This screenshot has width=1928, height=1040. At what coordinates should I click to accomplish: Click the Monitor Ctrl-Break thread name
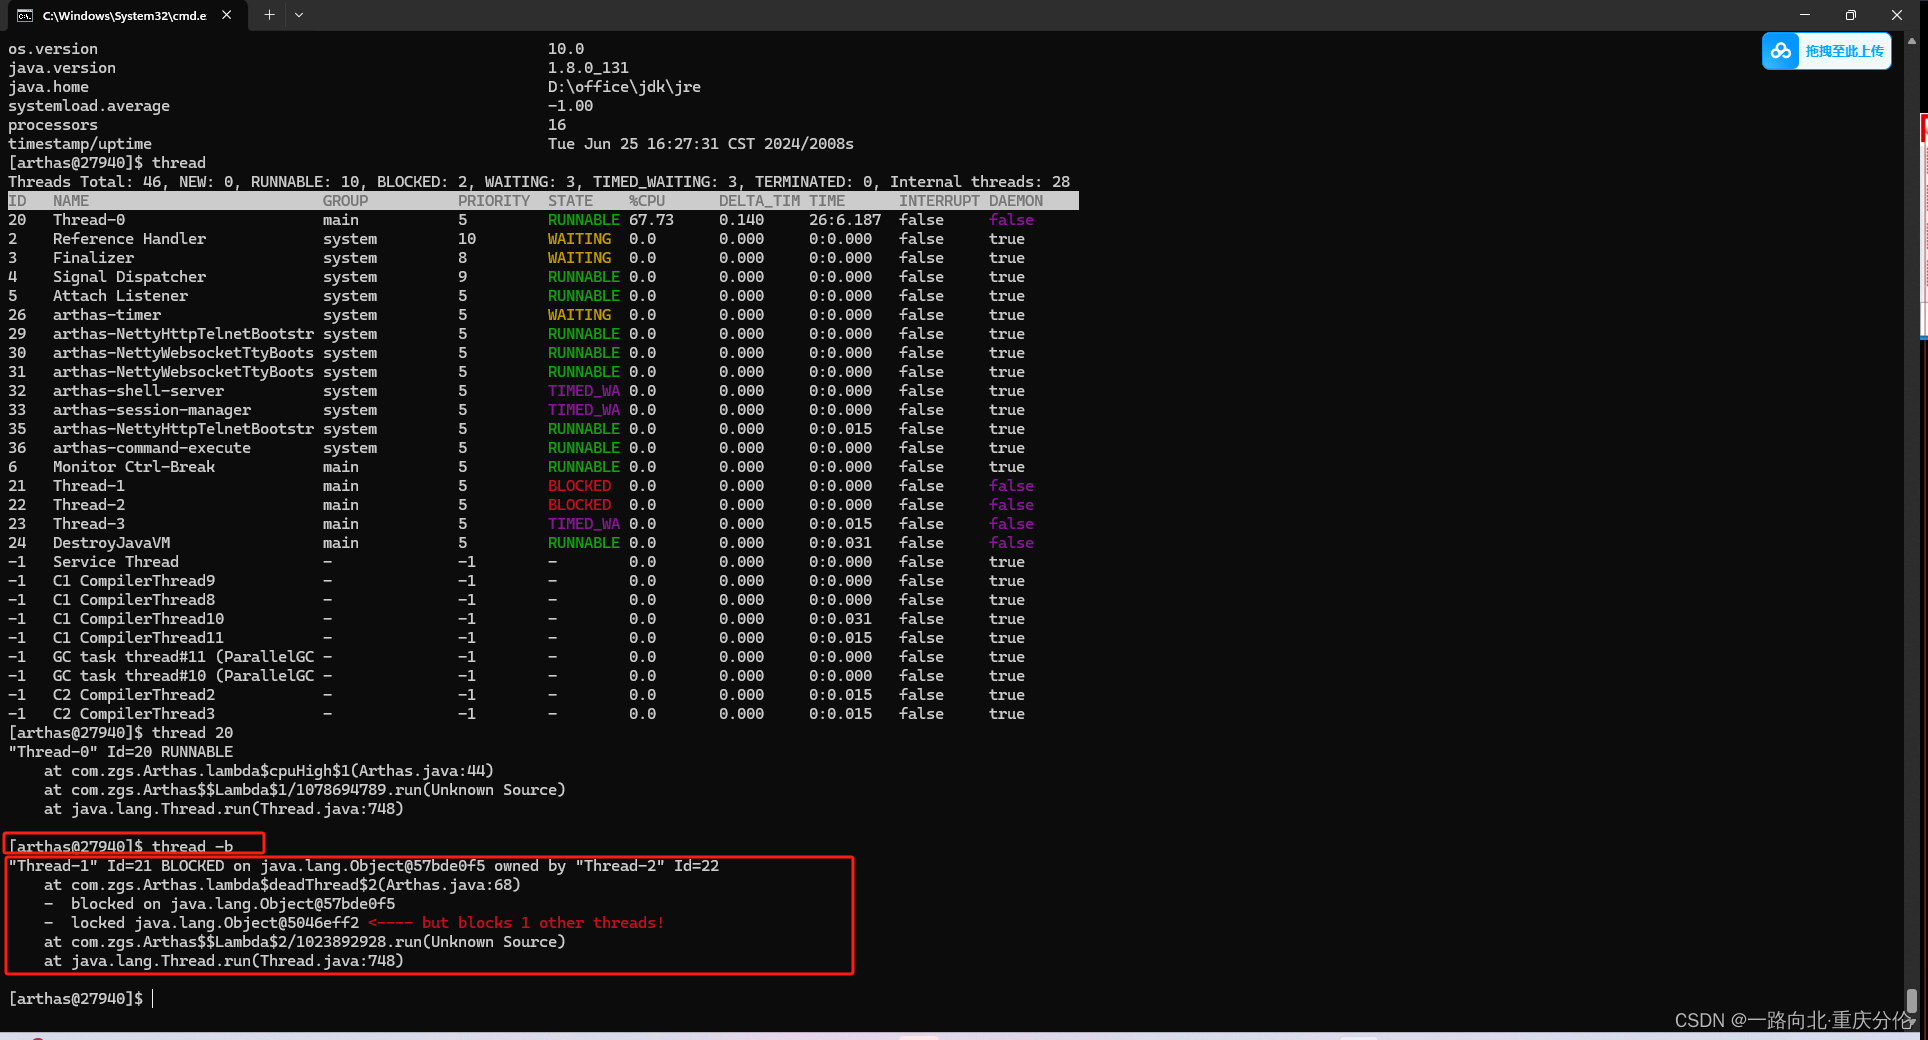[x=134, y=467]
